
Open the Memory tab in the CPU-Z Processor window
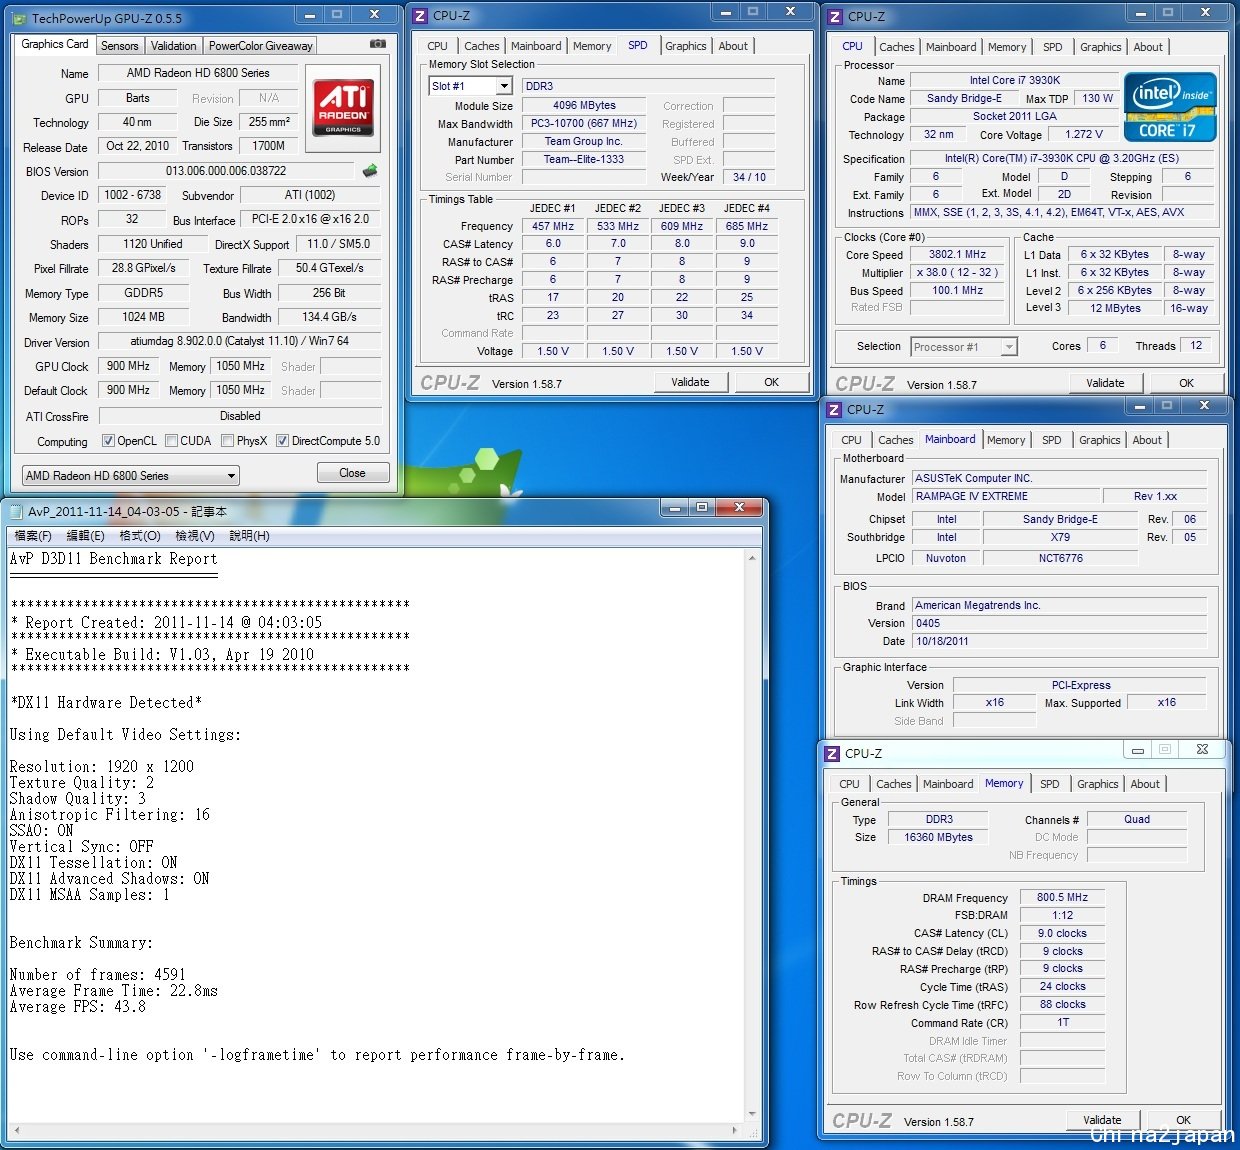point(1007,47)
